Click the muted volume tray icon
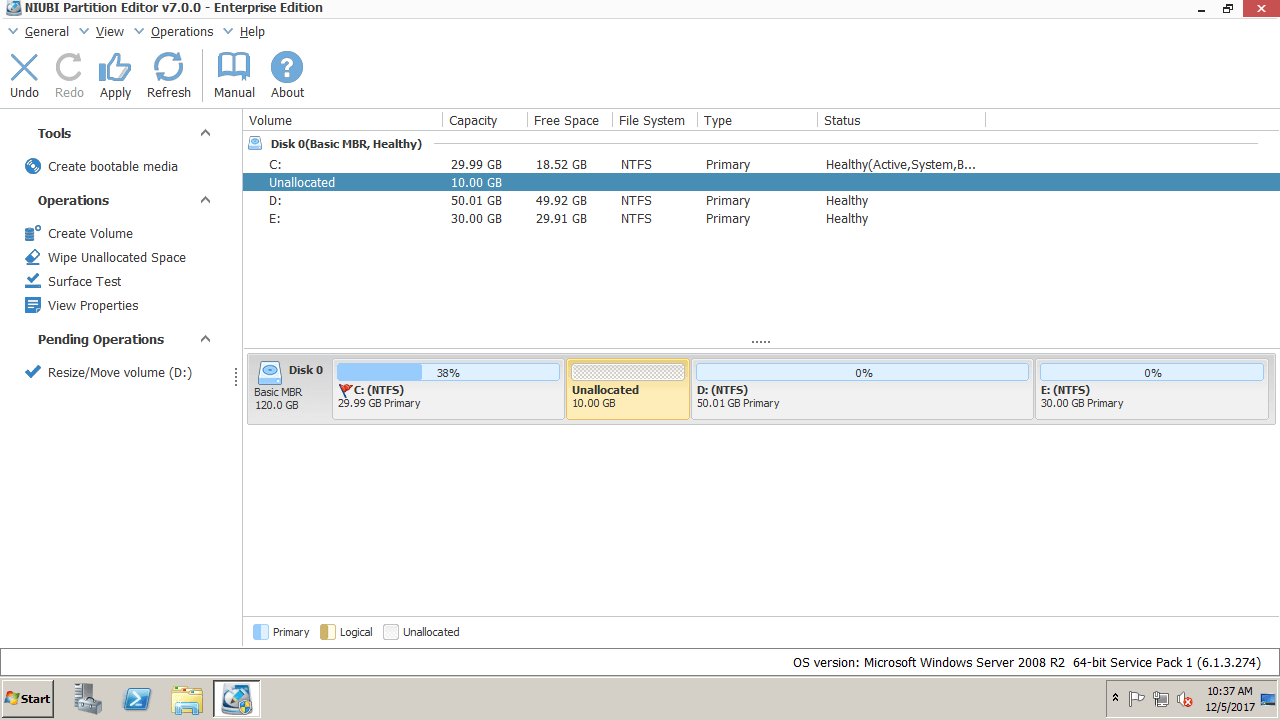Viewport: 1280px width, 720px height. [1185, 699]
